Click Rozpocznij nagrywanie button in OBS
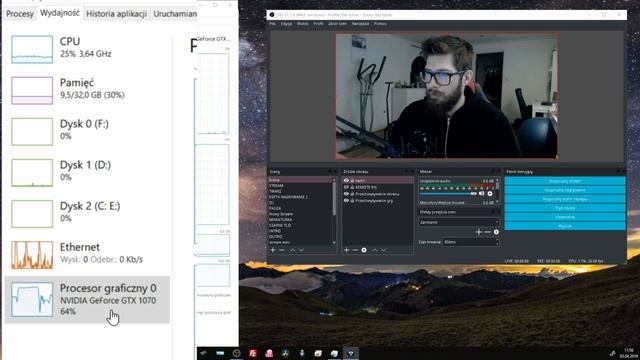The width and height of the screenshot is (640, 360). (565, 190)
